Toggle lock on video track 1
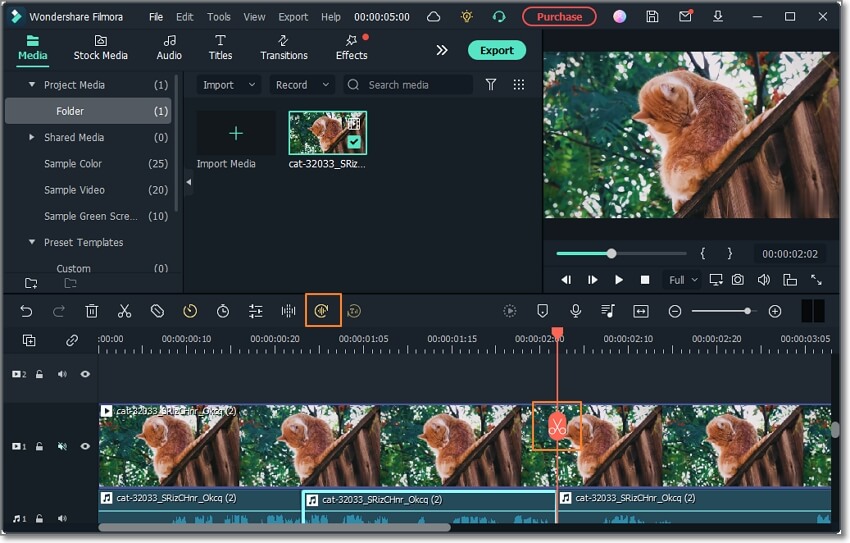This screenshot has height=543, width=850. [40, 446]
